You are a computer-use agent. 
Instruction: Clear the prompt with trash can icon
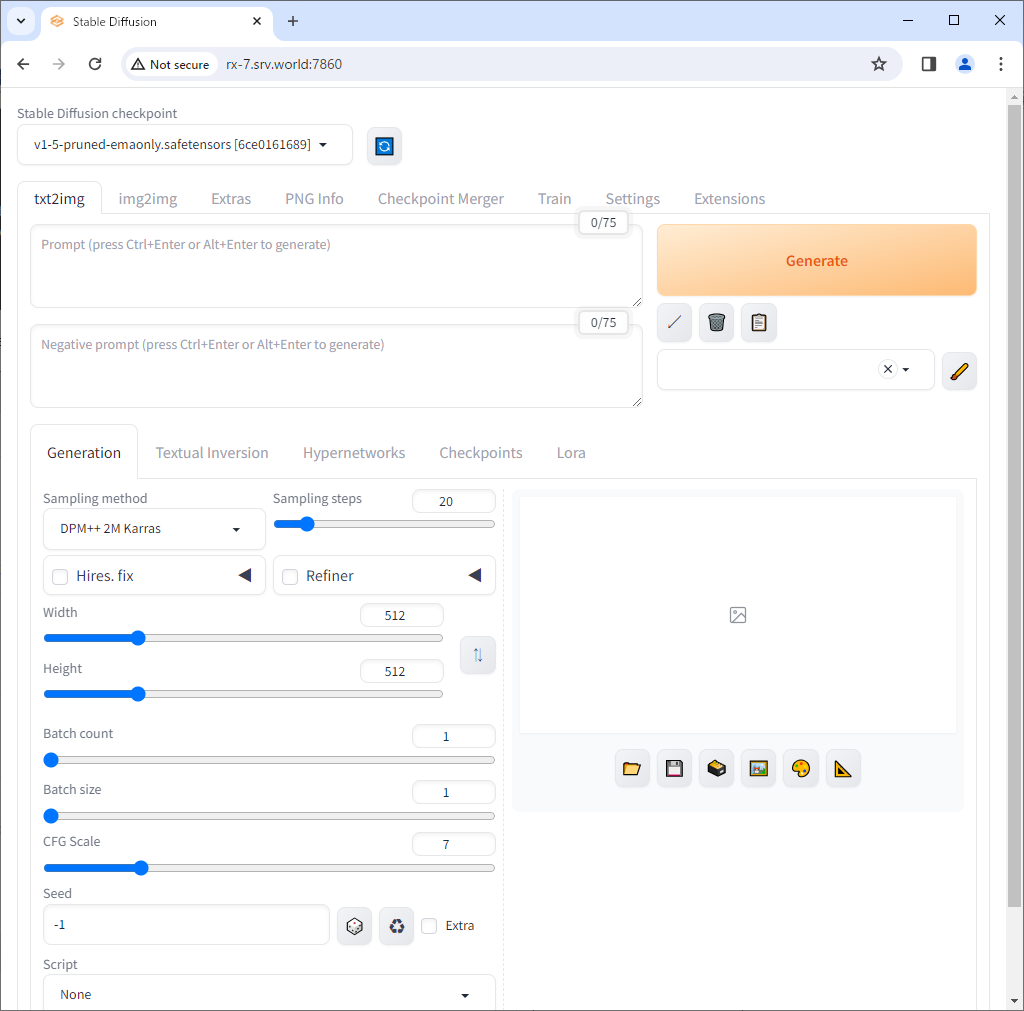(716, 322)
